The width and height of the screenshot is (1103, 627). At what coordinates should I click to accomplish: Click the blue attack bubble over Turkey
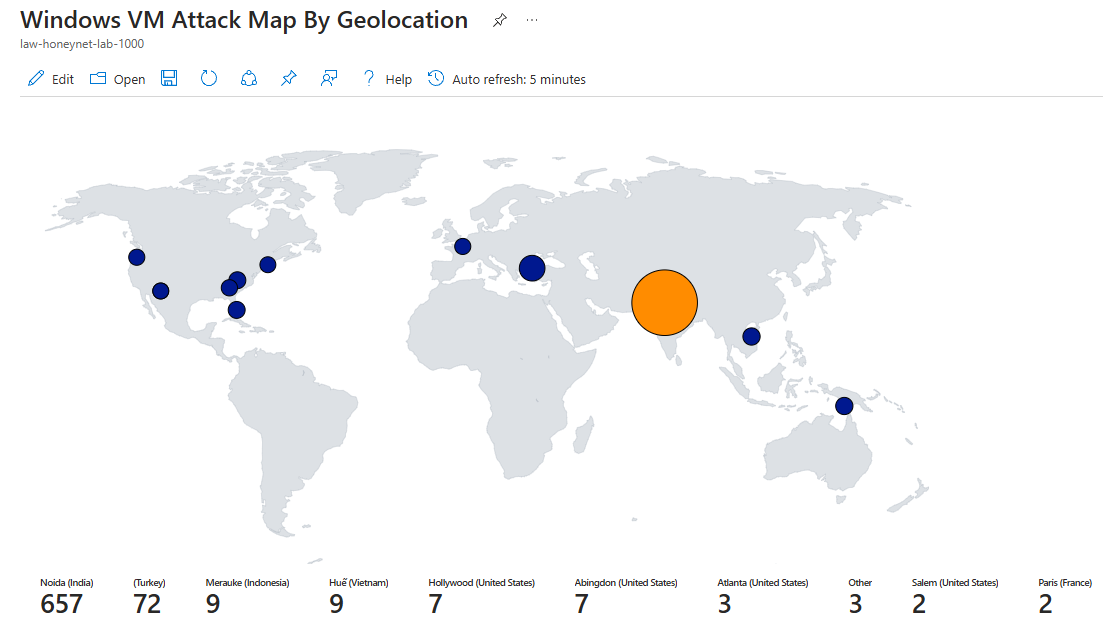531,267
